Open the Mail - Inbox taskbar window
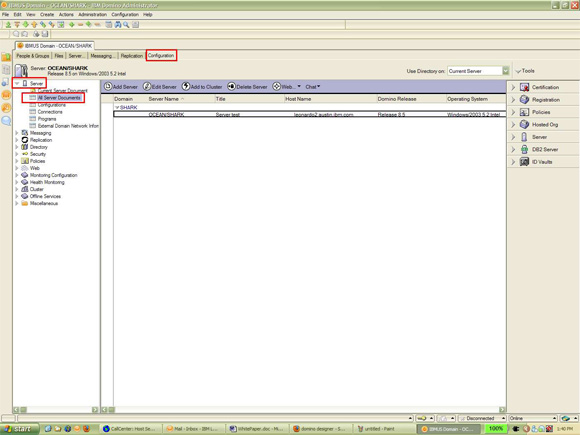580x435 pixels. pos(192,429)
